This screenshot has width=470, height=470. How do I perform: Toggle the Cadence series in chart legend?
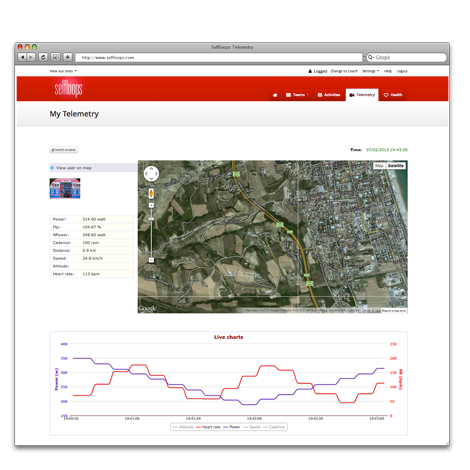[274, 427]
